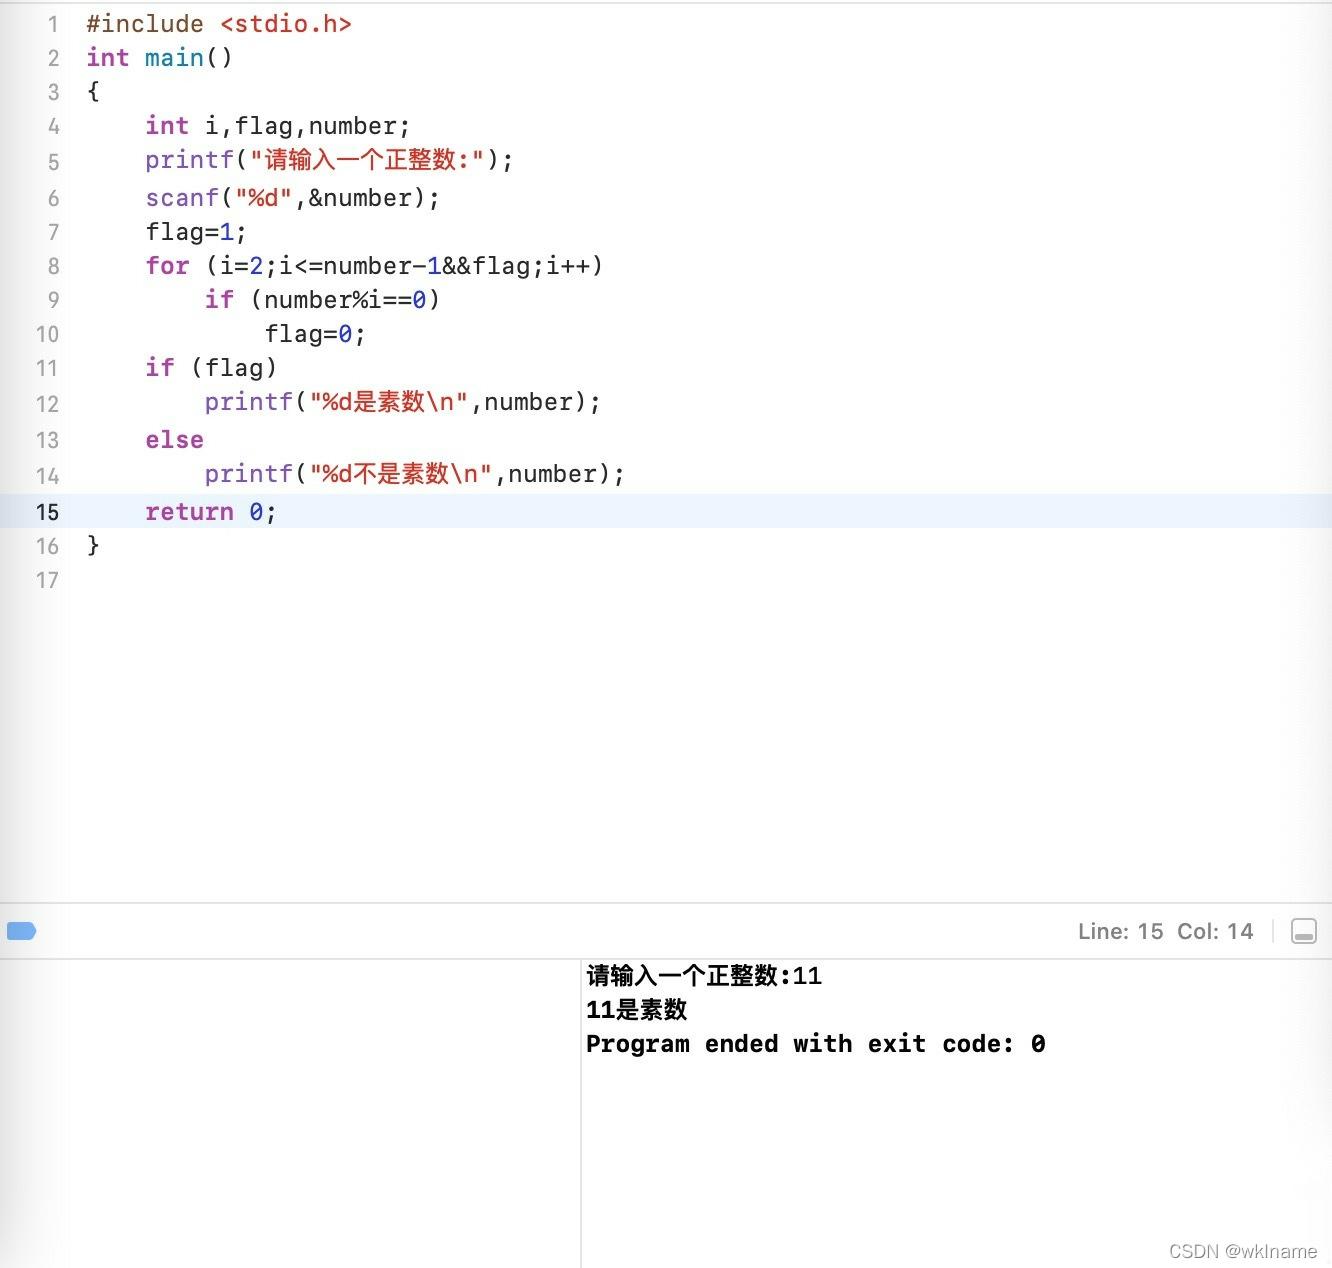Click console output 11是素数
1332x1268 pixels.
(x=636, y=1010)
